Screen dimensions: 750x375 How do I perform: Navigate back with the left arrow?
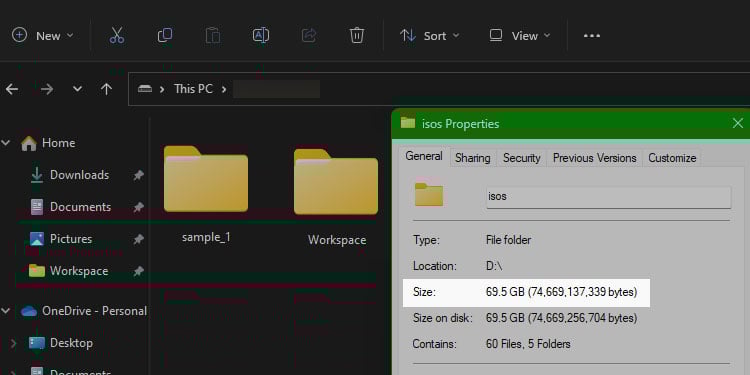click(x=12, y=89)
